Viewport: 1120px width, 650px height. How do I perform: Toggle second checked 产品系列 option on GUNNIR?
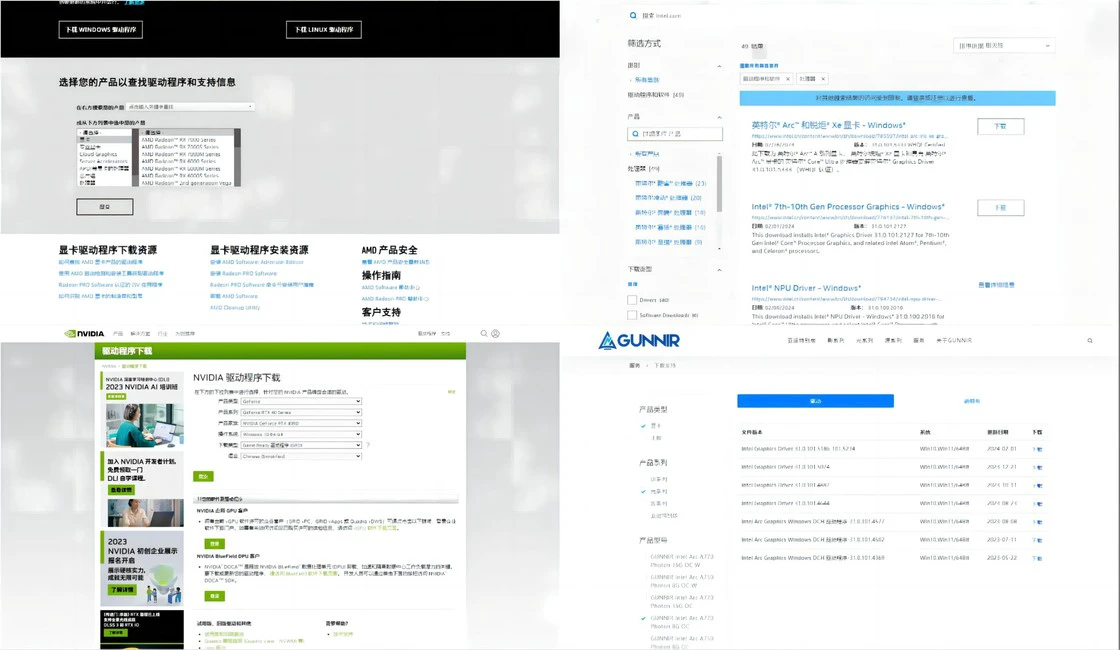pos(654,491)
